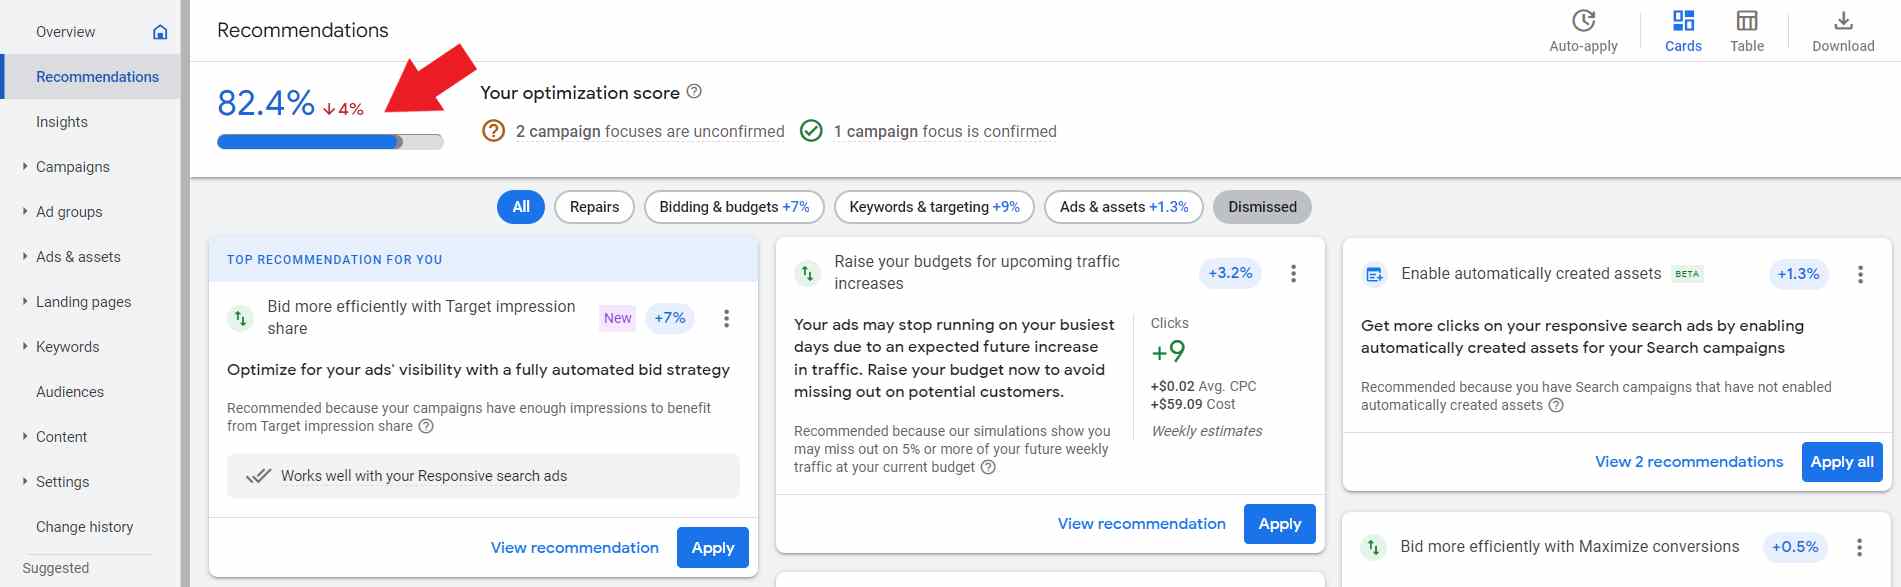Click the optimization score progress bar
The width and height of the screenshot is (1901, 587).
[x=330, y=142]
